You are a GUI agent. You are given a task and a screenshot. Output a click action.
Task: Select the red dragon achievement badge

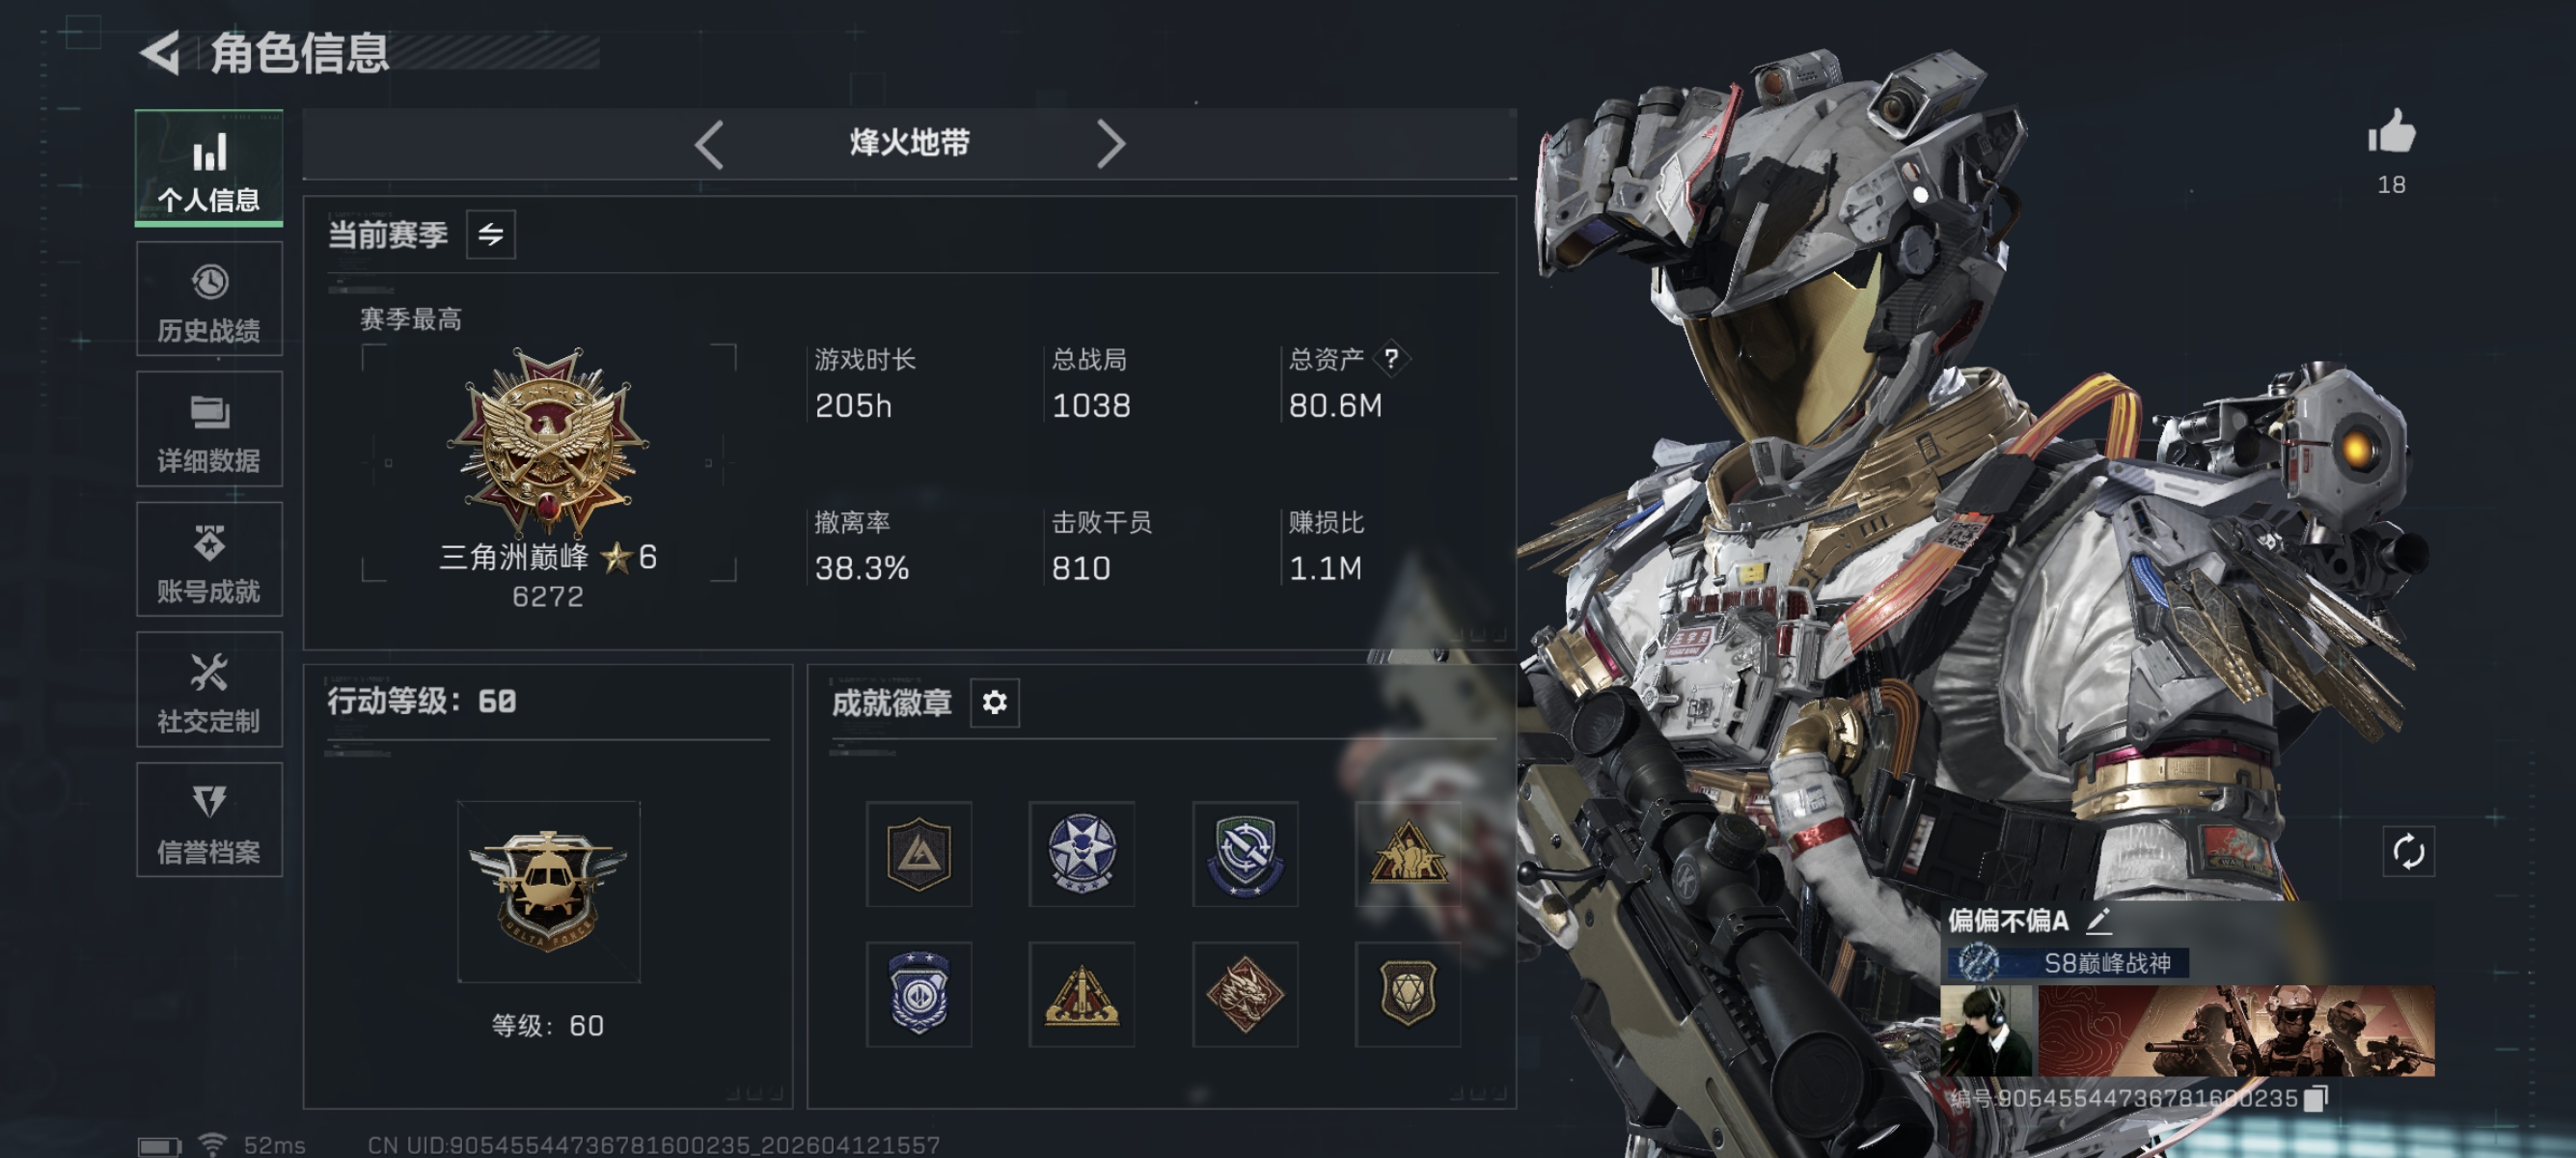(x=1244, y=993)
